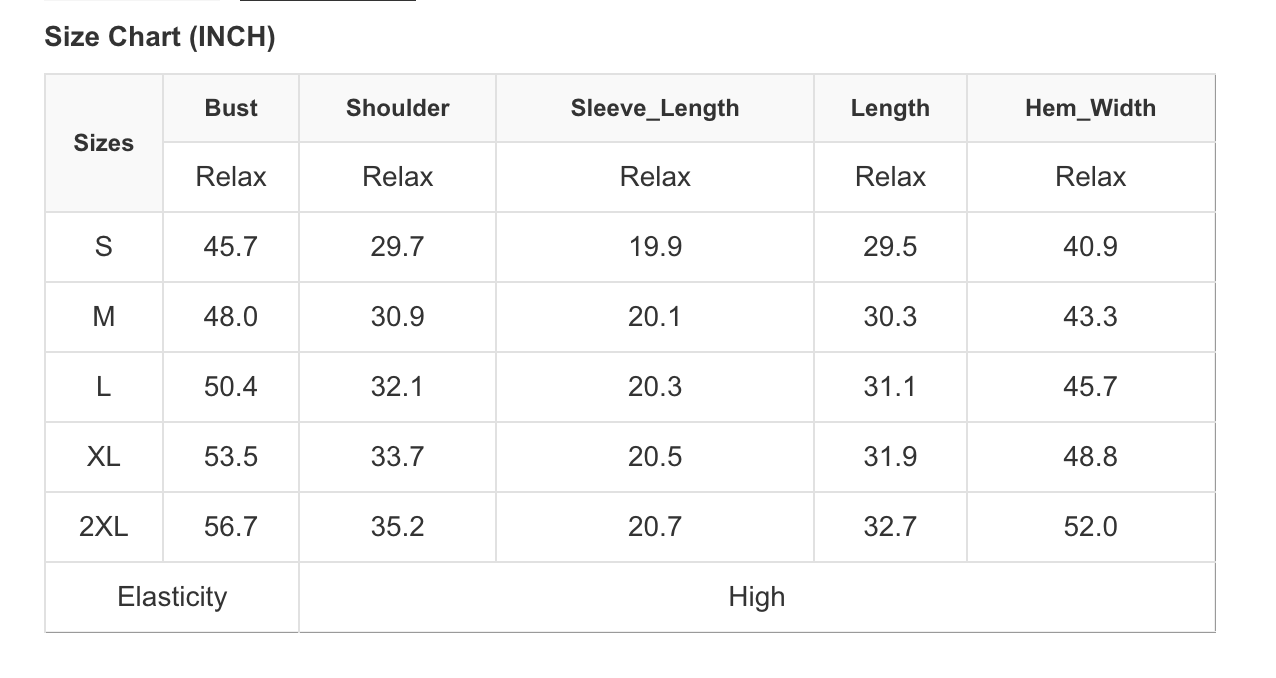This screenshot has width=1276, height=678.
Task: Click the 20.3 sleeve length for L
Action: point(655,387)
